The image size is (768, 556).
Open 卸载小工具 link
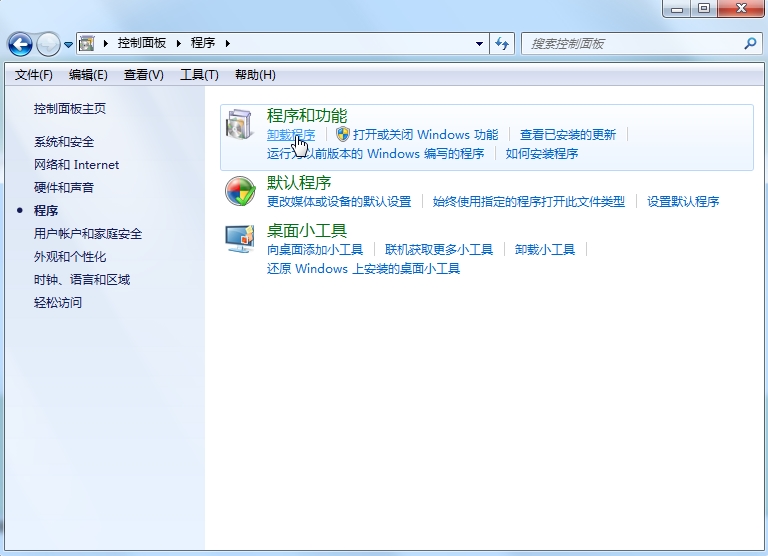pos(545,250)
